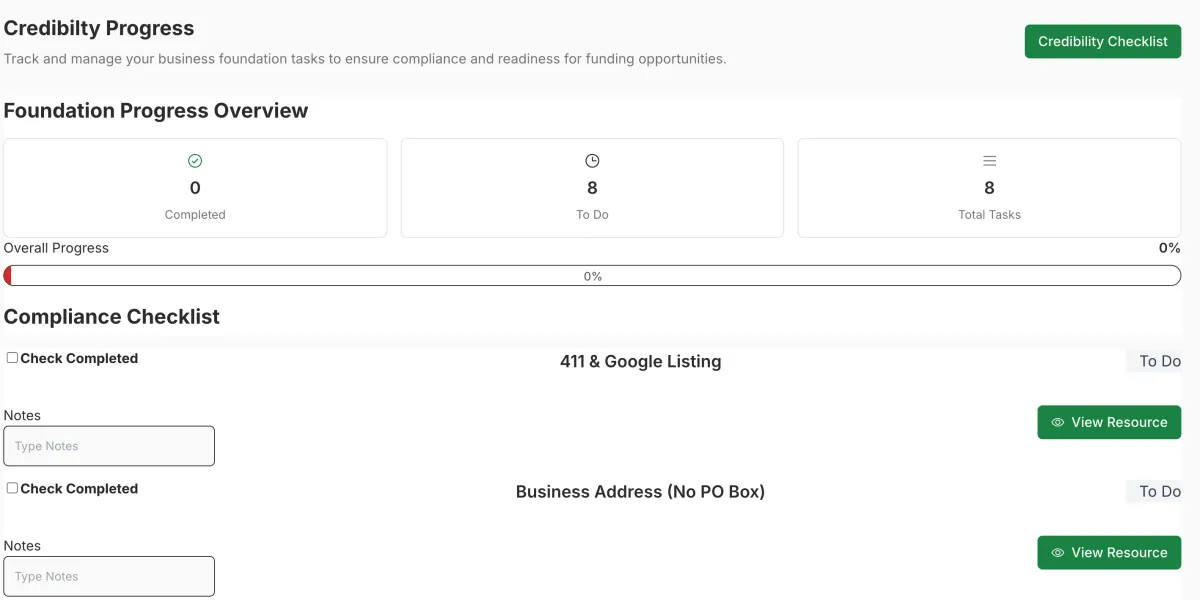Image resolution: width=1200 pixels, height=600 pixels.
Task: View Resource for Business Address task
Action: 1109,552
